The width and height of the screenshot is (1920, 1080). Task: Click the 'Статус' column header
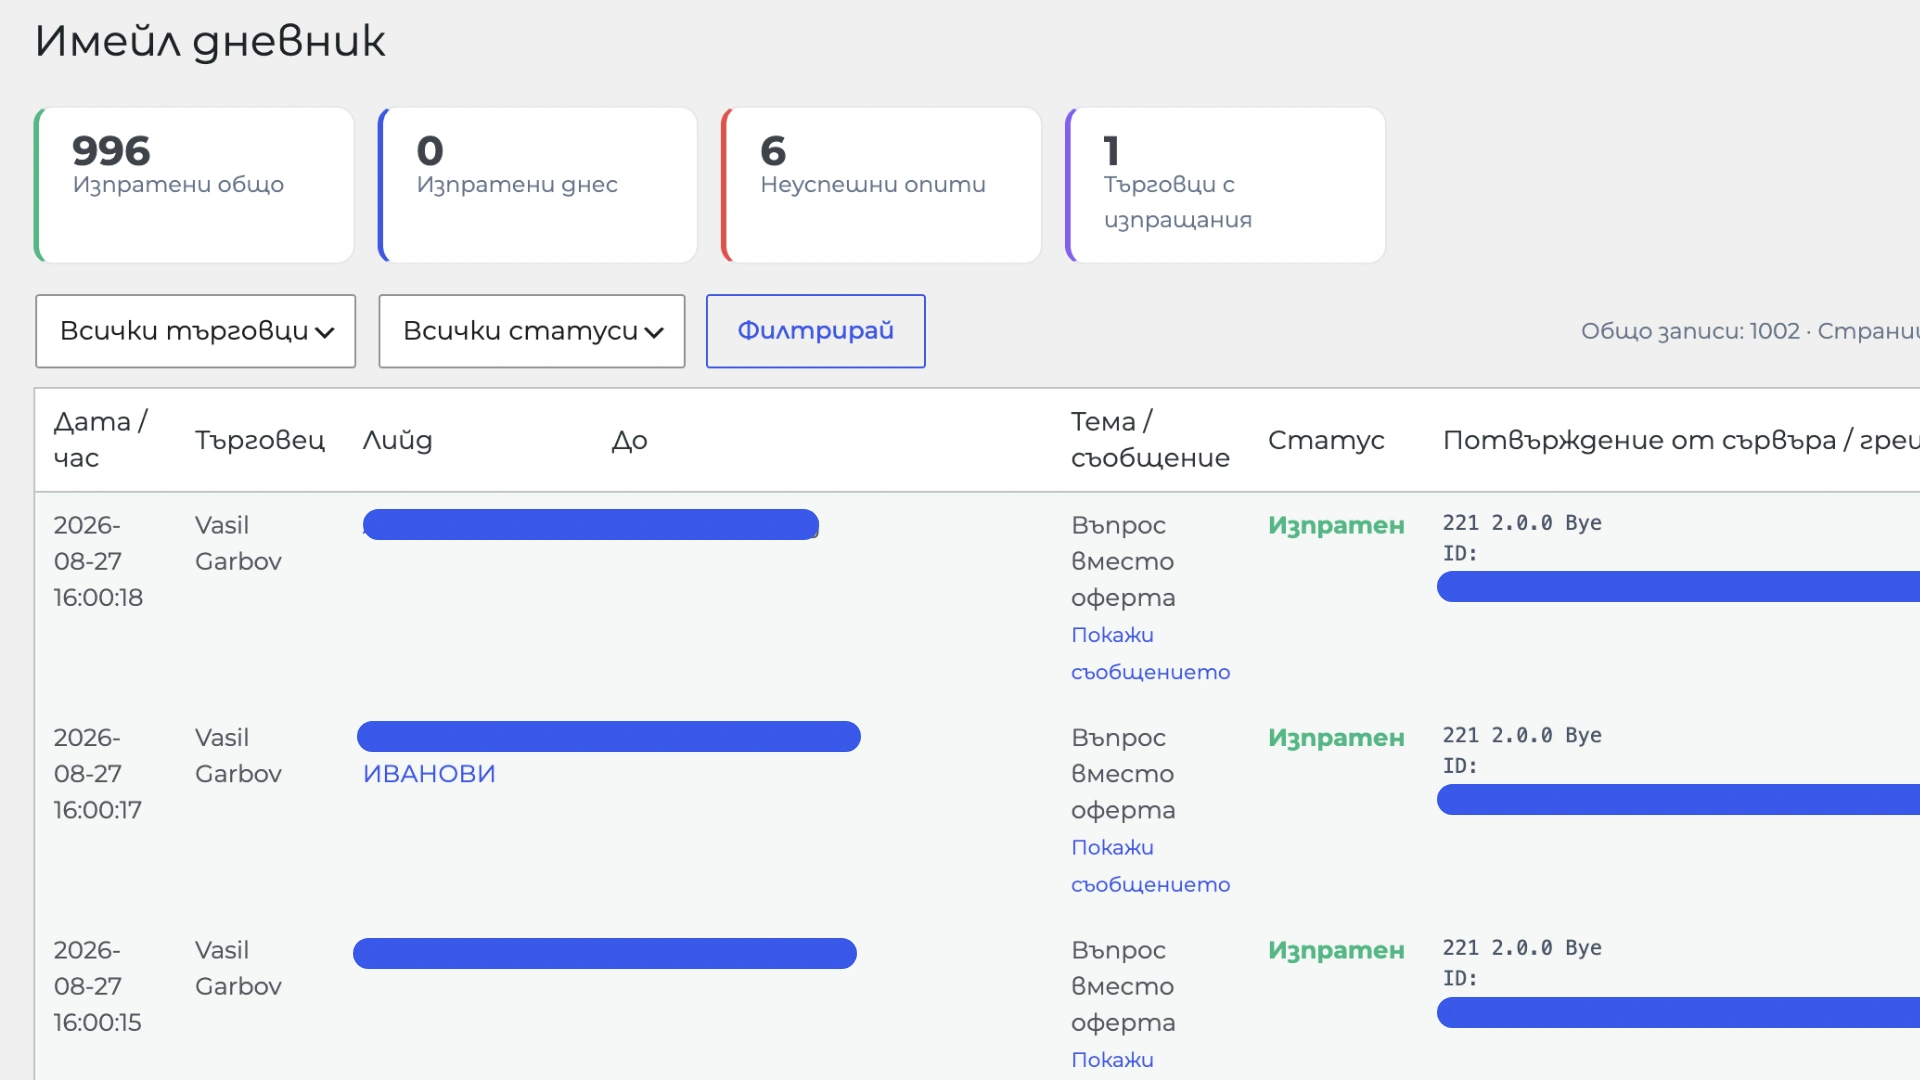click(1326, 440)
